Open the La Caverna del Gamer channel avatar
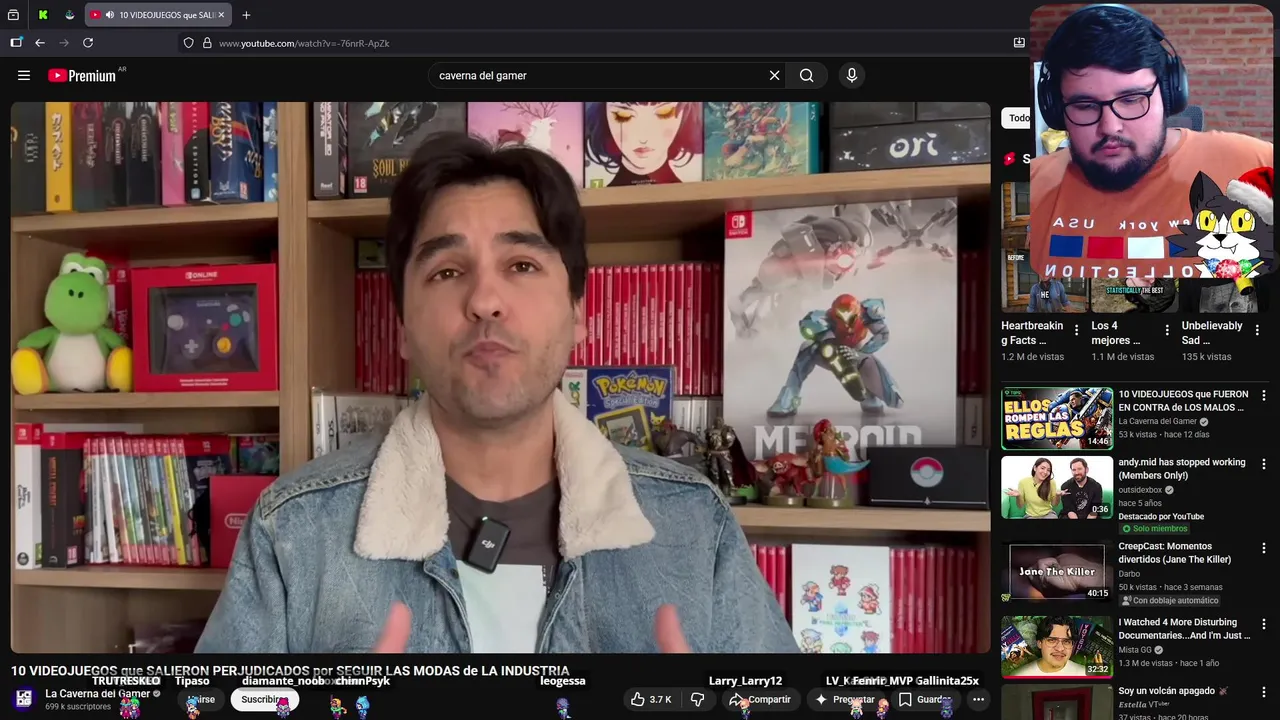Screen dimensions: 1280x720 coord(24,699)
